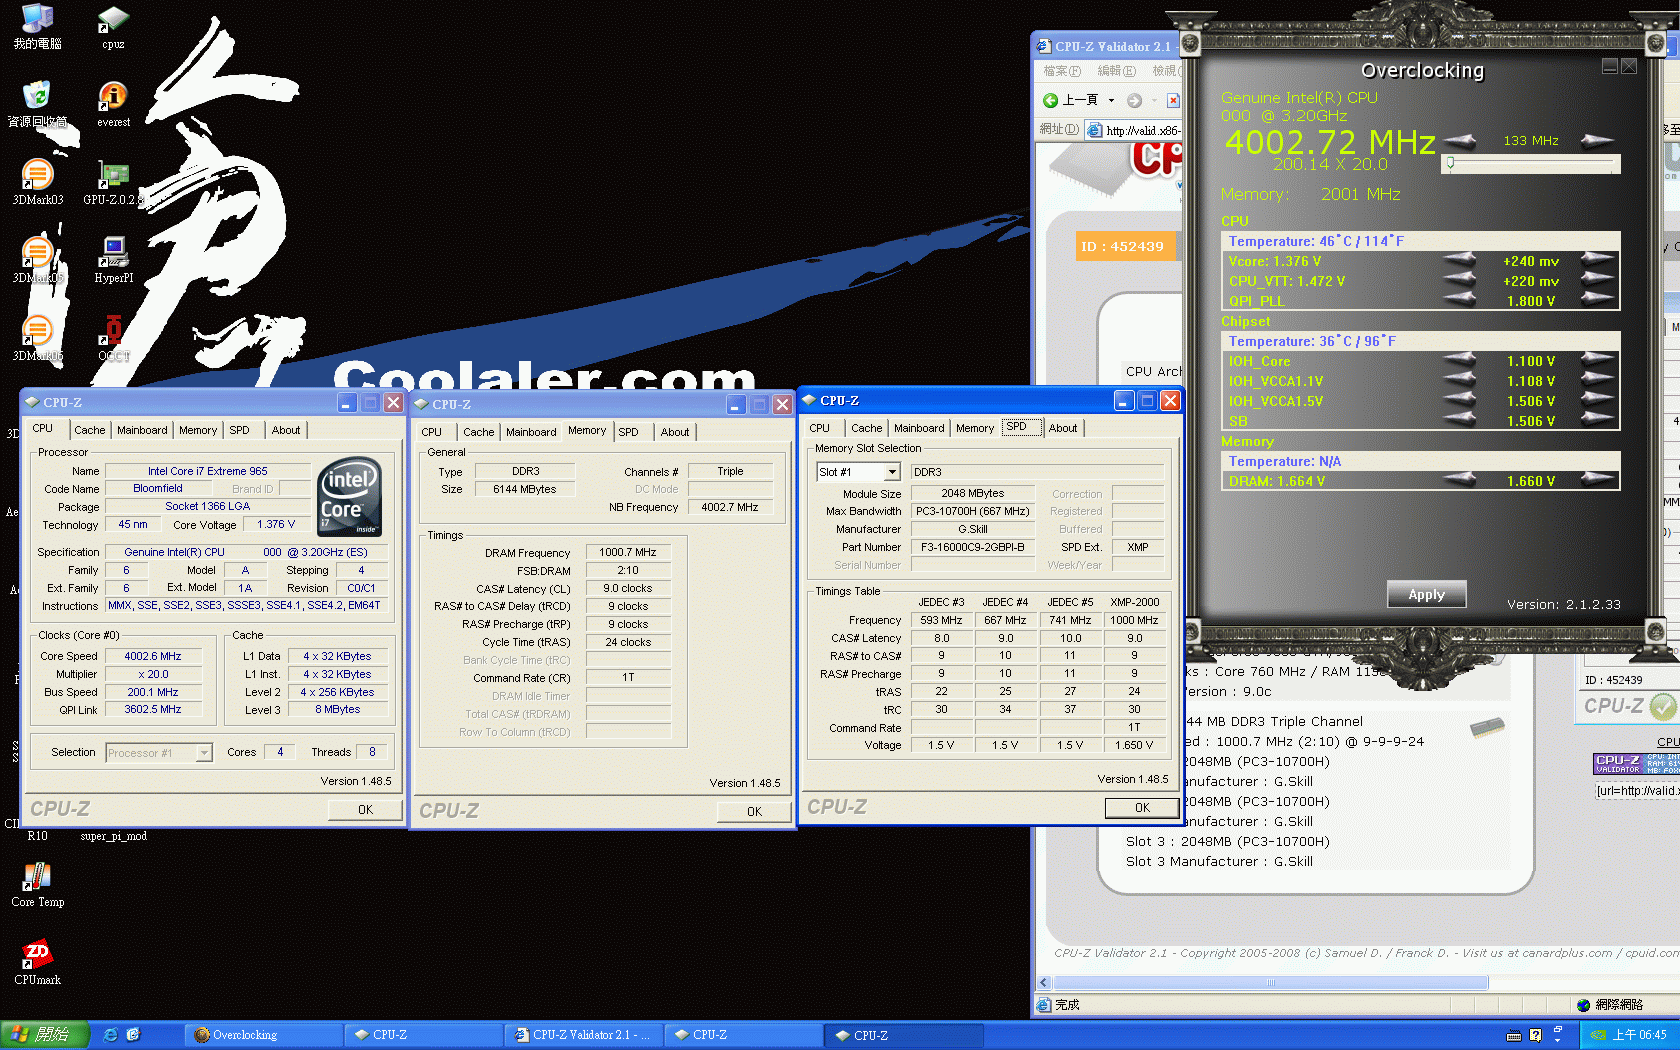Click the Core Speed 4002.6 MHz value

point(153,657)
